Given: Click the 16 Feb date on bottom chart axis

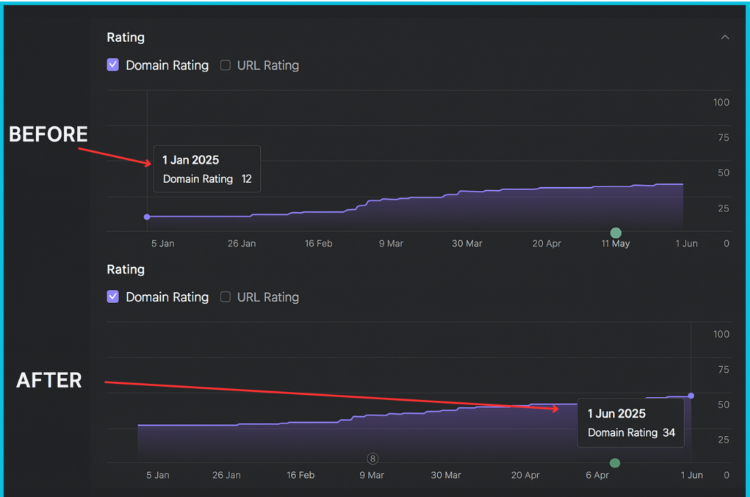Looking at the screenshot, I should 300,475.
